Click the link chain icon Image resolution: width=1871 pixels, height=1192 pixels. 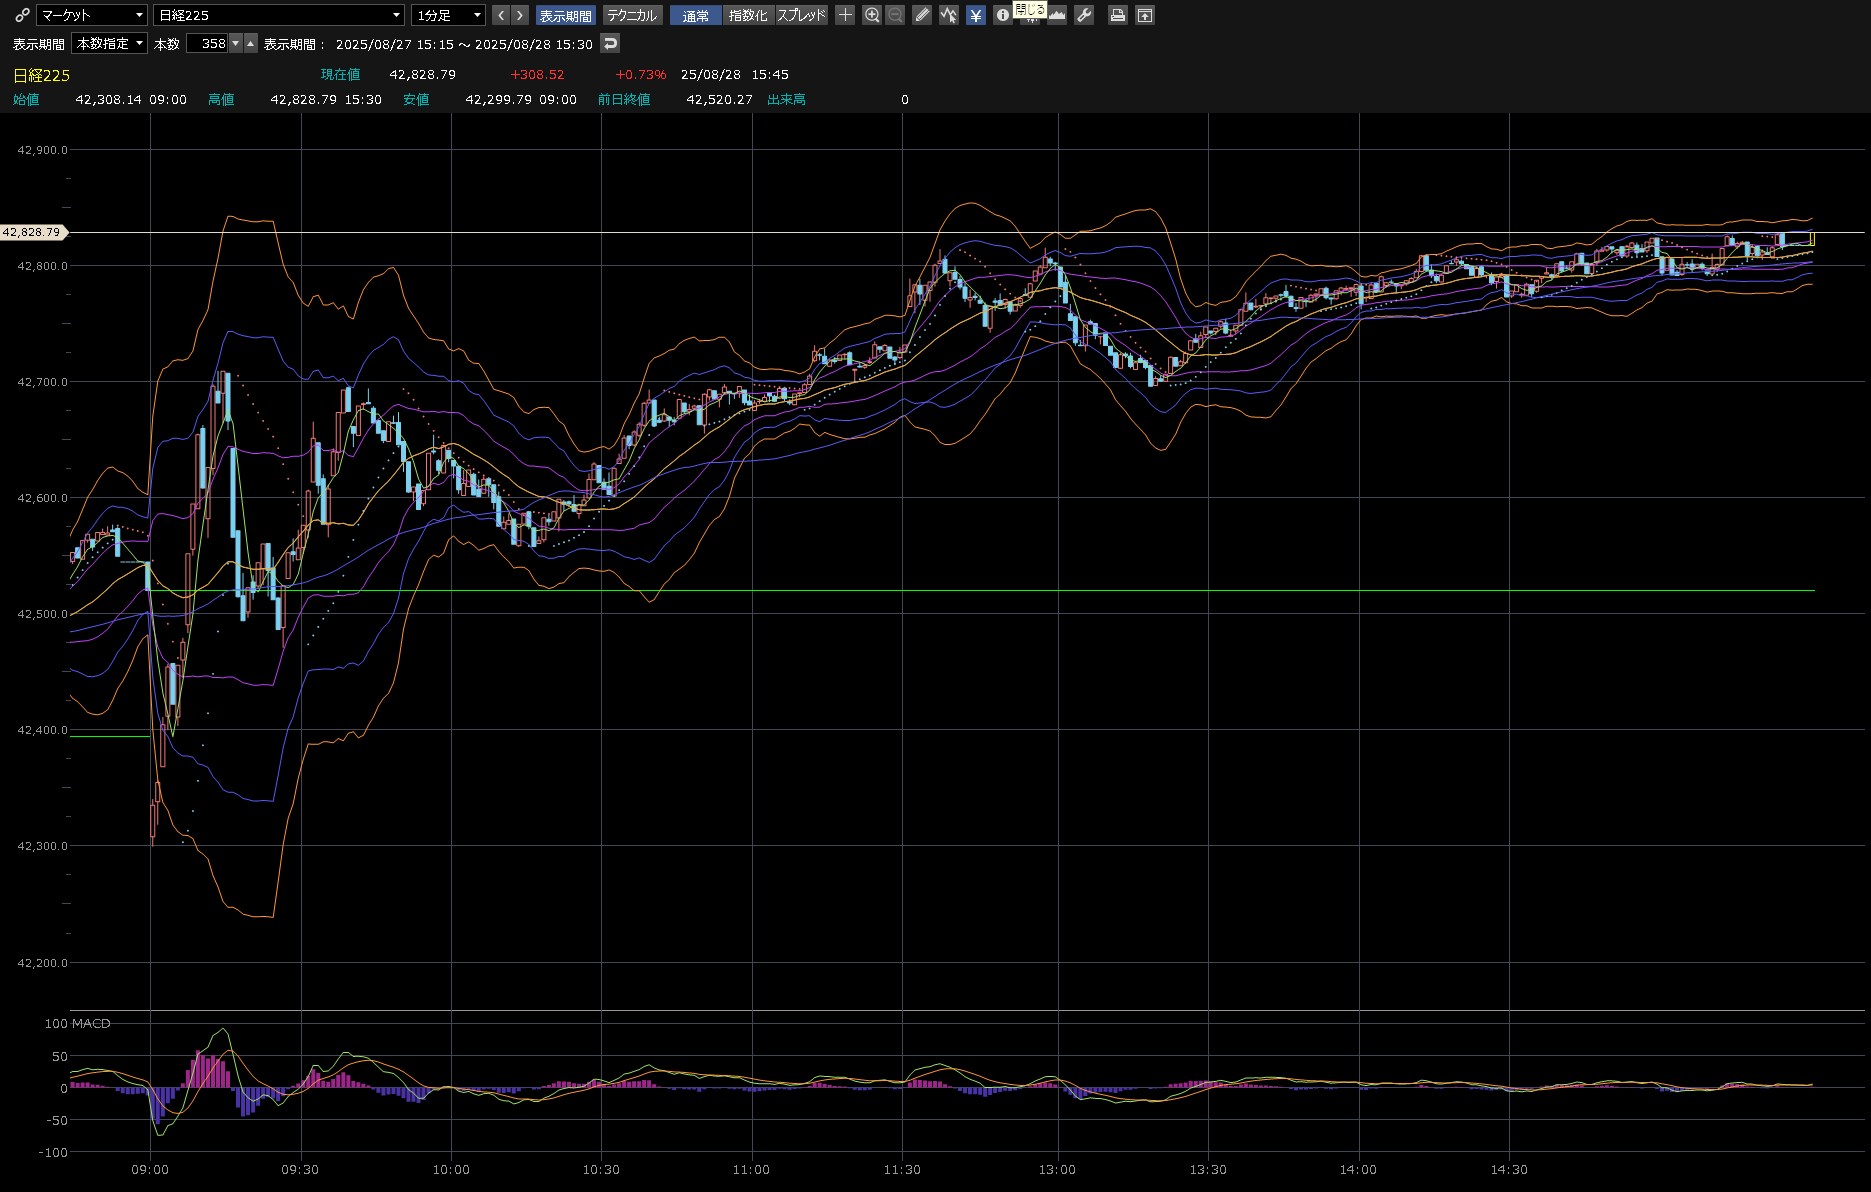coord(22,15)
